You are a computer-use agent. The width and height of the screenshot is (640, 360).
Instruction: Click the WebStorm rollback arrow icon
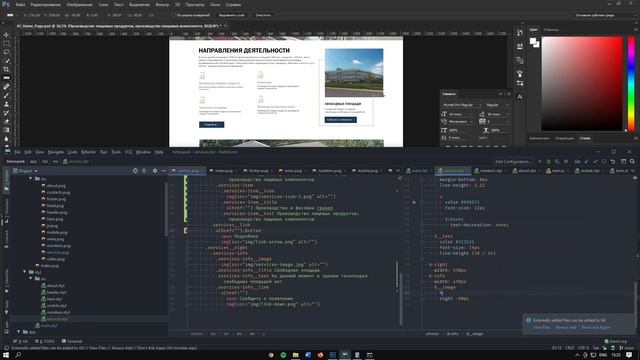click(x=613, y=162)
